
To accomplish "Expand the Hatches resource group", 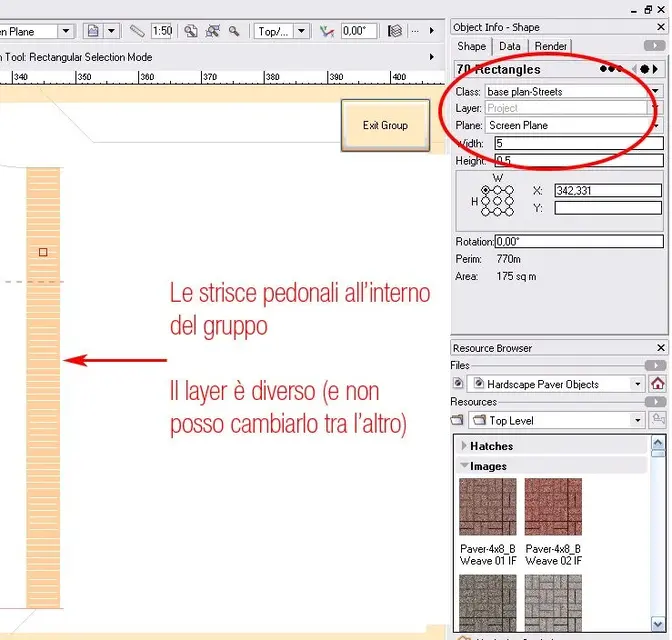I will coord(464,446).
